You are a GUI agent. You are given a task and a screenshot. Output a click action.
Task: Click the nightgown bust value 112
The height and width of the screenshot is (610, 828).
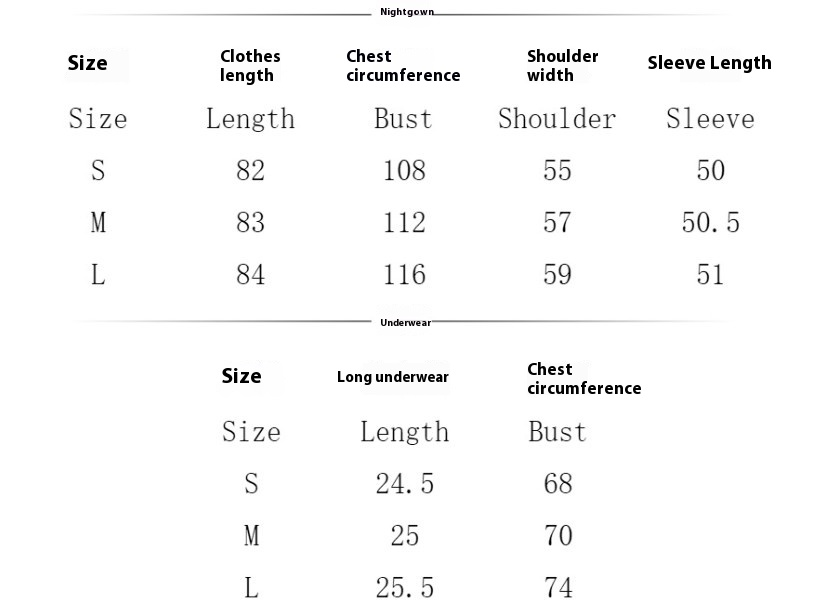[x=404, y=222]
